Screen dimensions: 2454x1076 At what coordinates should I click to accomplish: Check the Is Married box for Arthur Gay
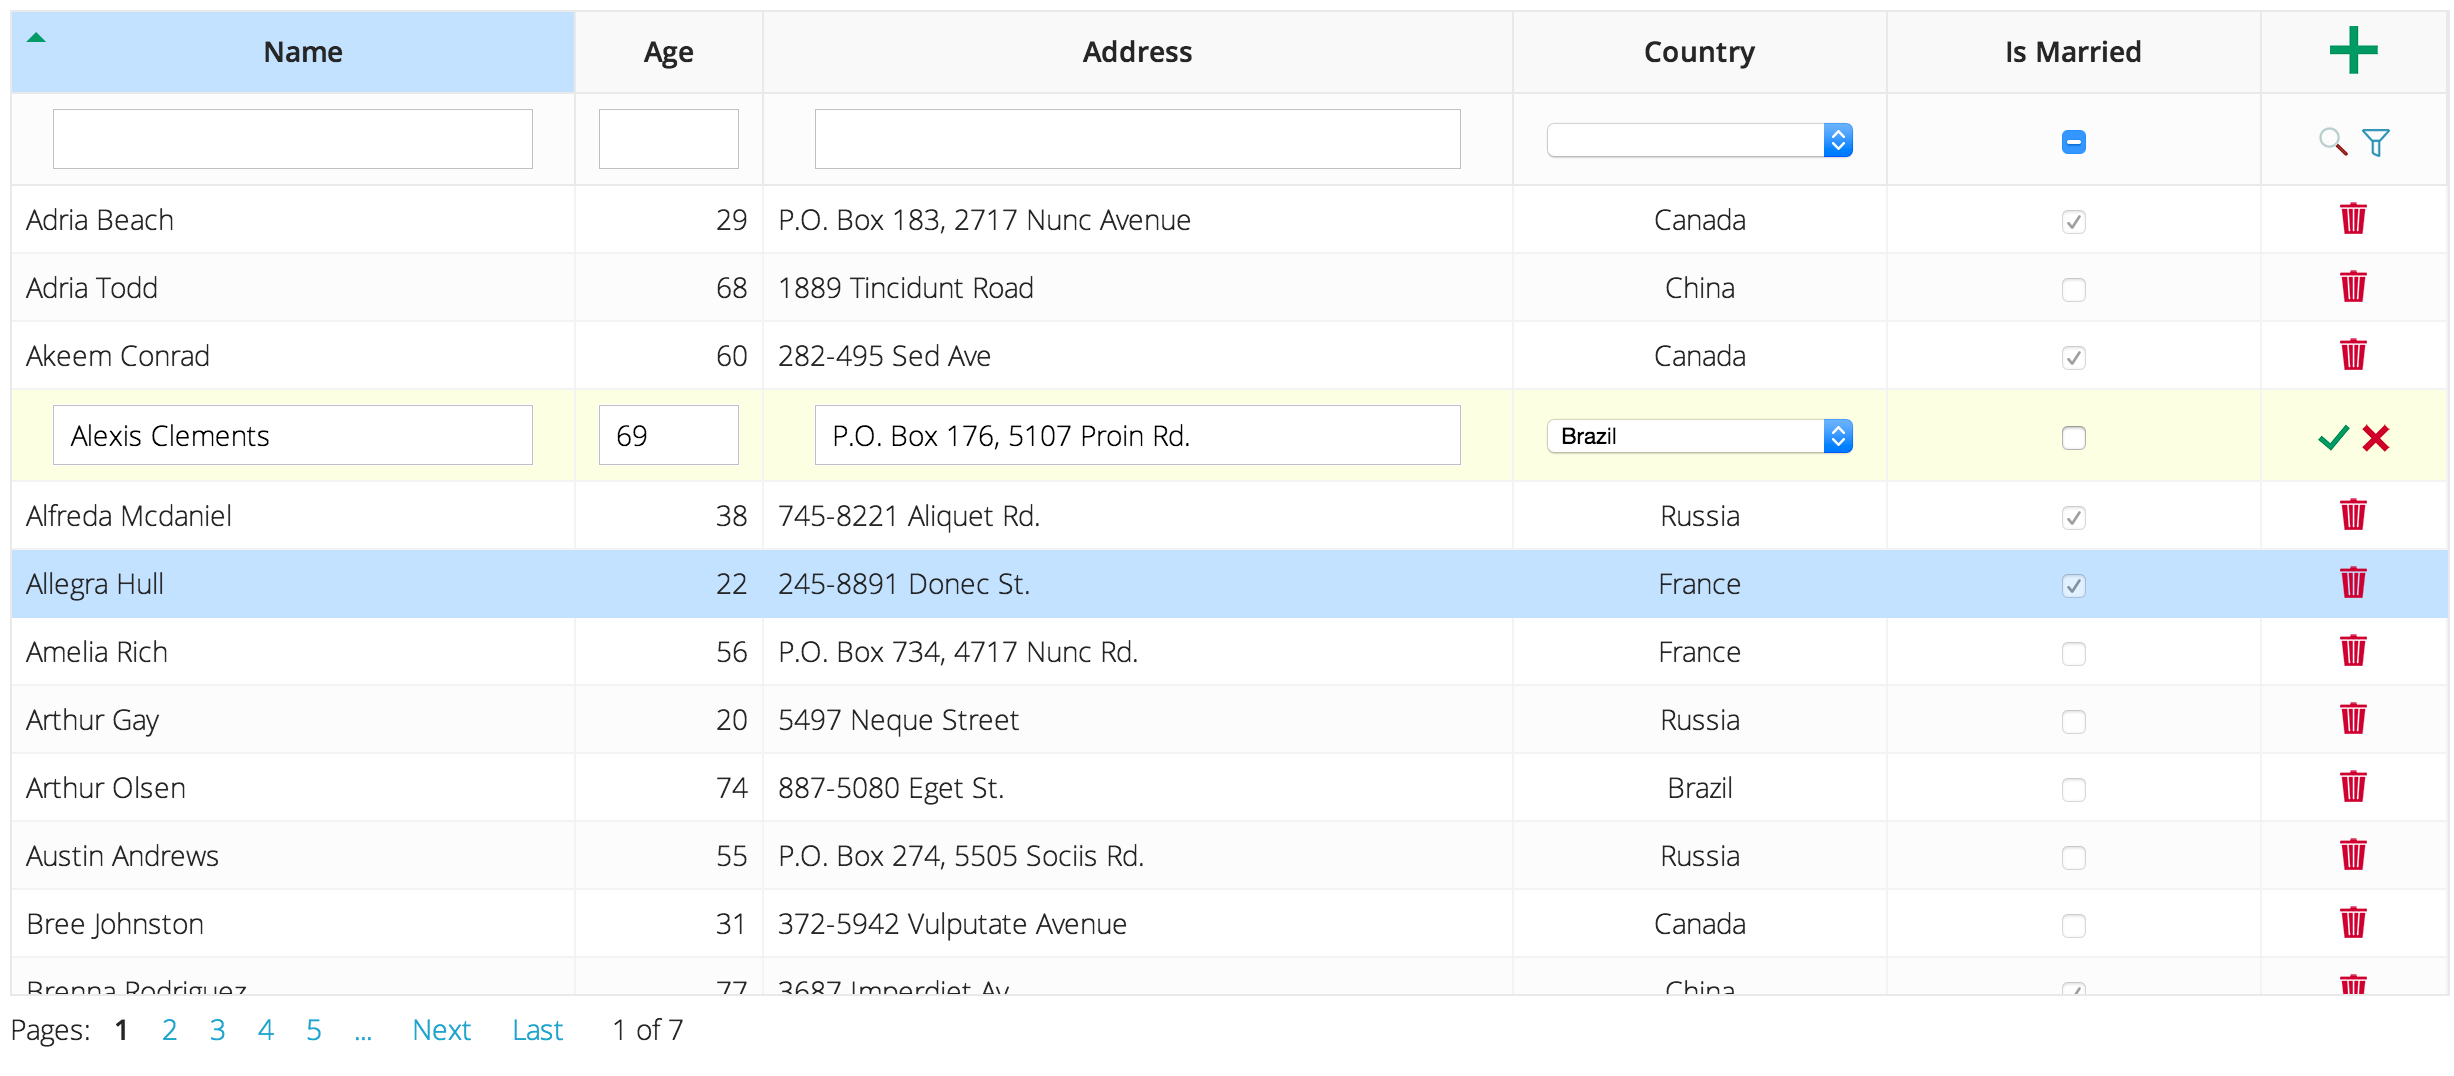coord(2073,721)
